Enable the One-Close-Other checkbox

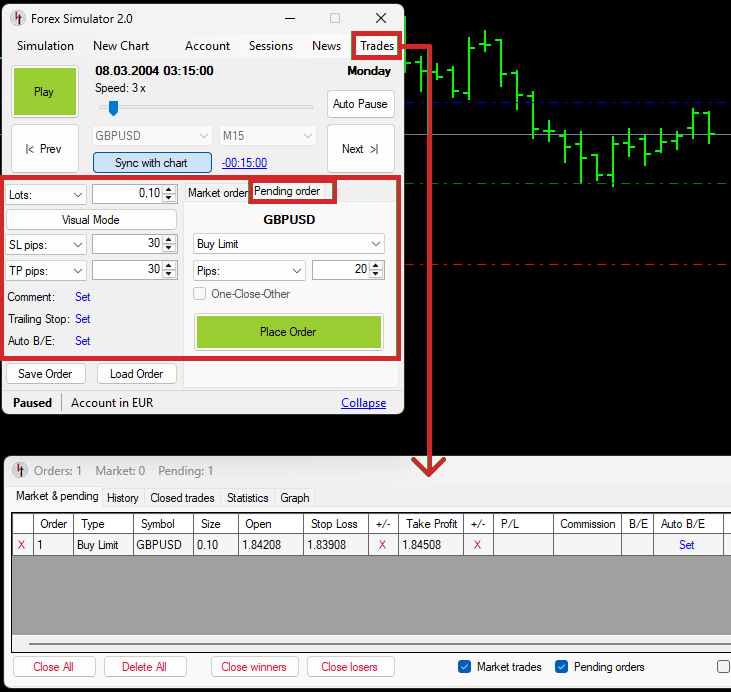point(200,294)
